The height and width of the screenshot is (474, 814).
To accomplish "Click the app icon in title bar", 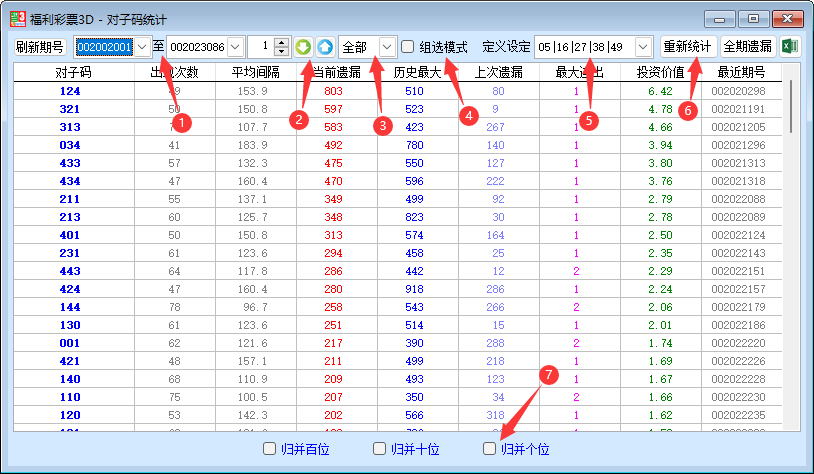I will pos(18,18).
